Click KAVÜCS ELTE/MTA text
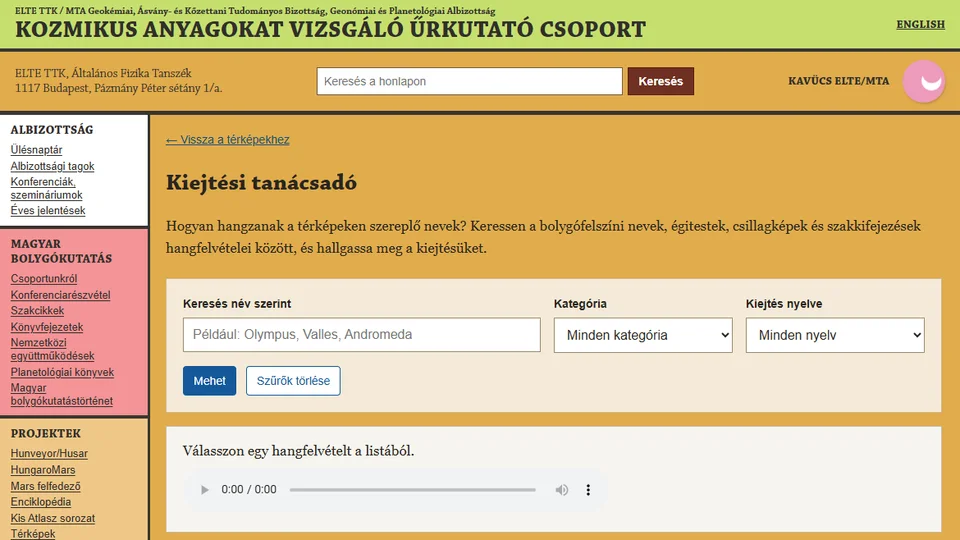The image size is (960, 540). [838, 81]
